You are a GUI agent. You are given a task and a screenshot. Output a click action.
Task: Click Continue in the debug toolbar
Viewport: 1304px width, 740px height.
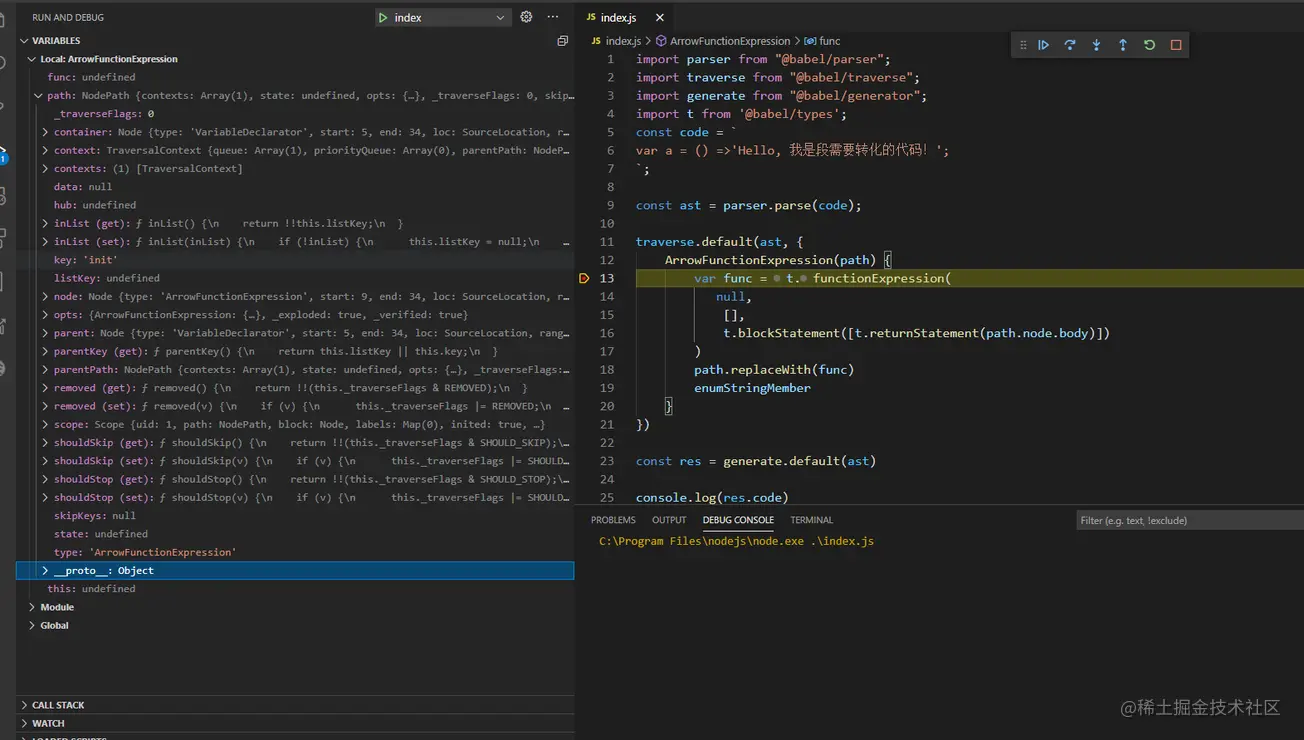[x=1043, y=44]
